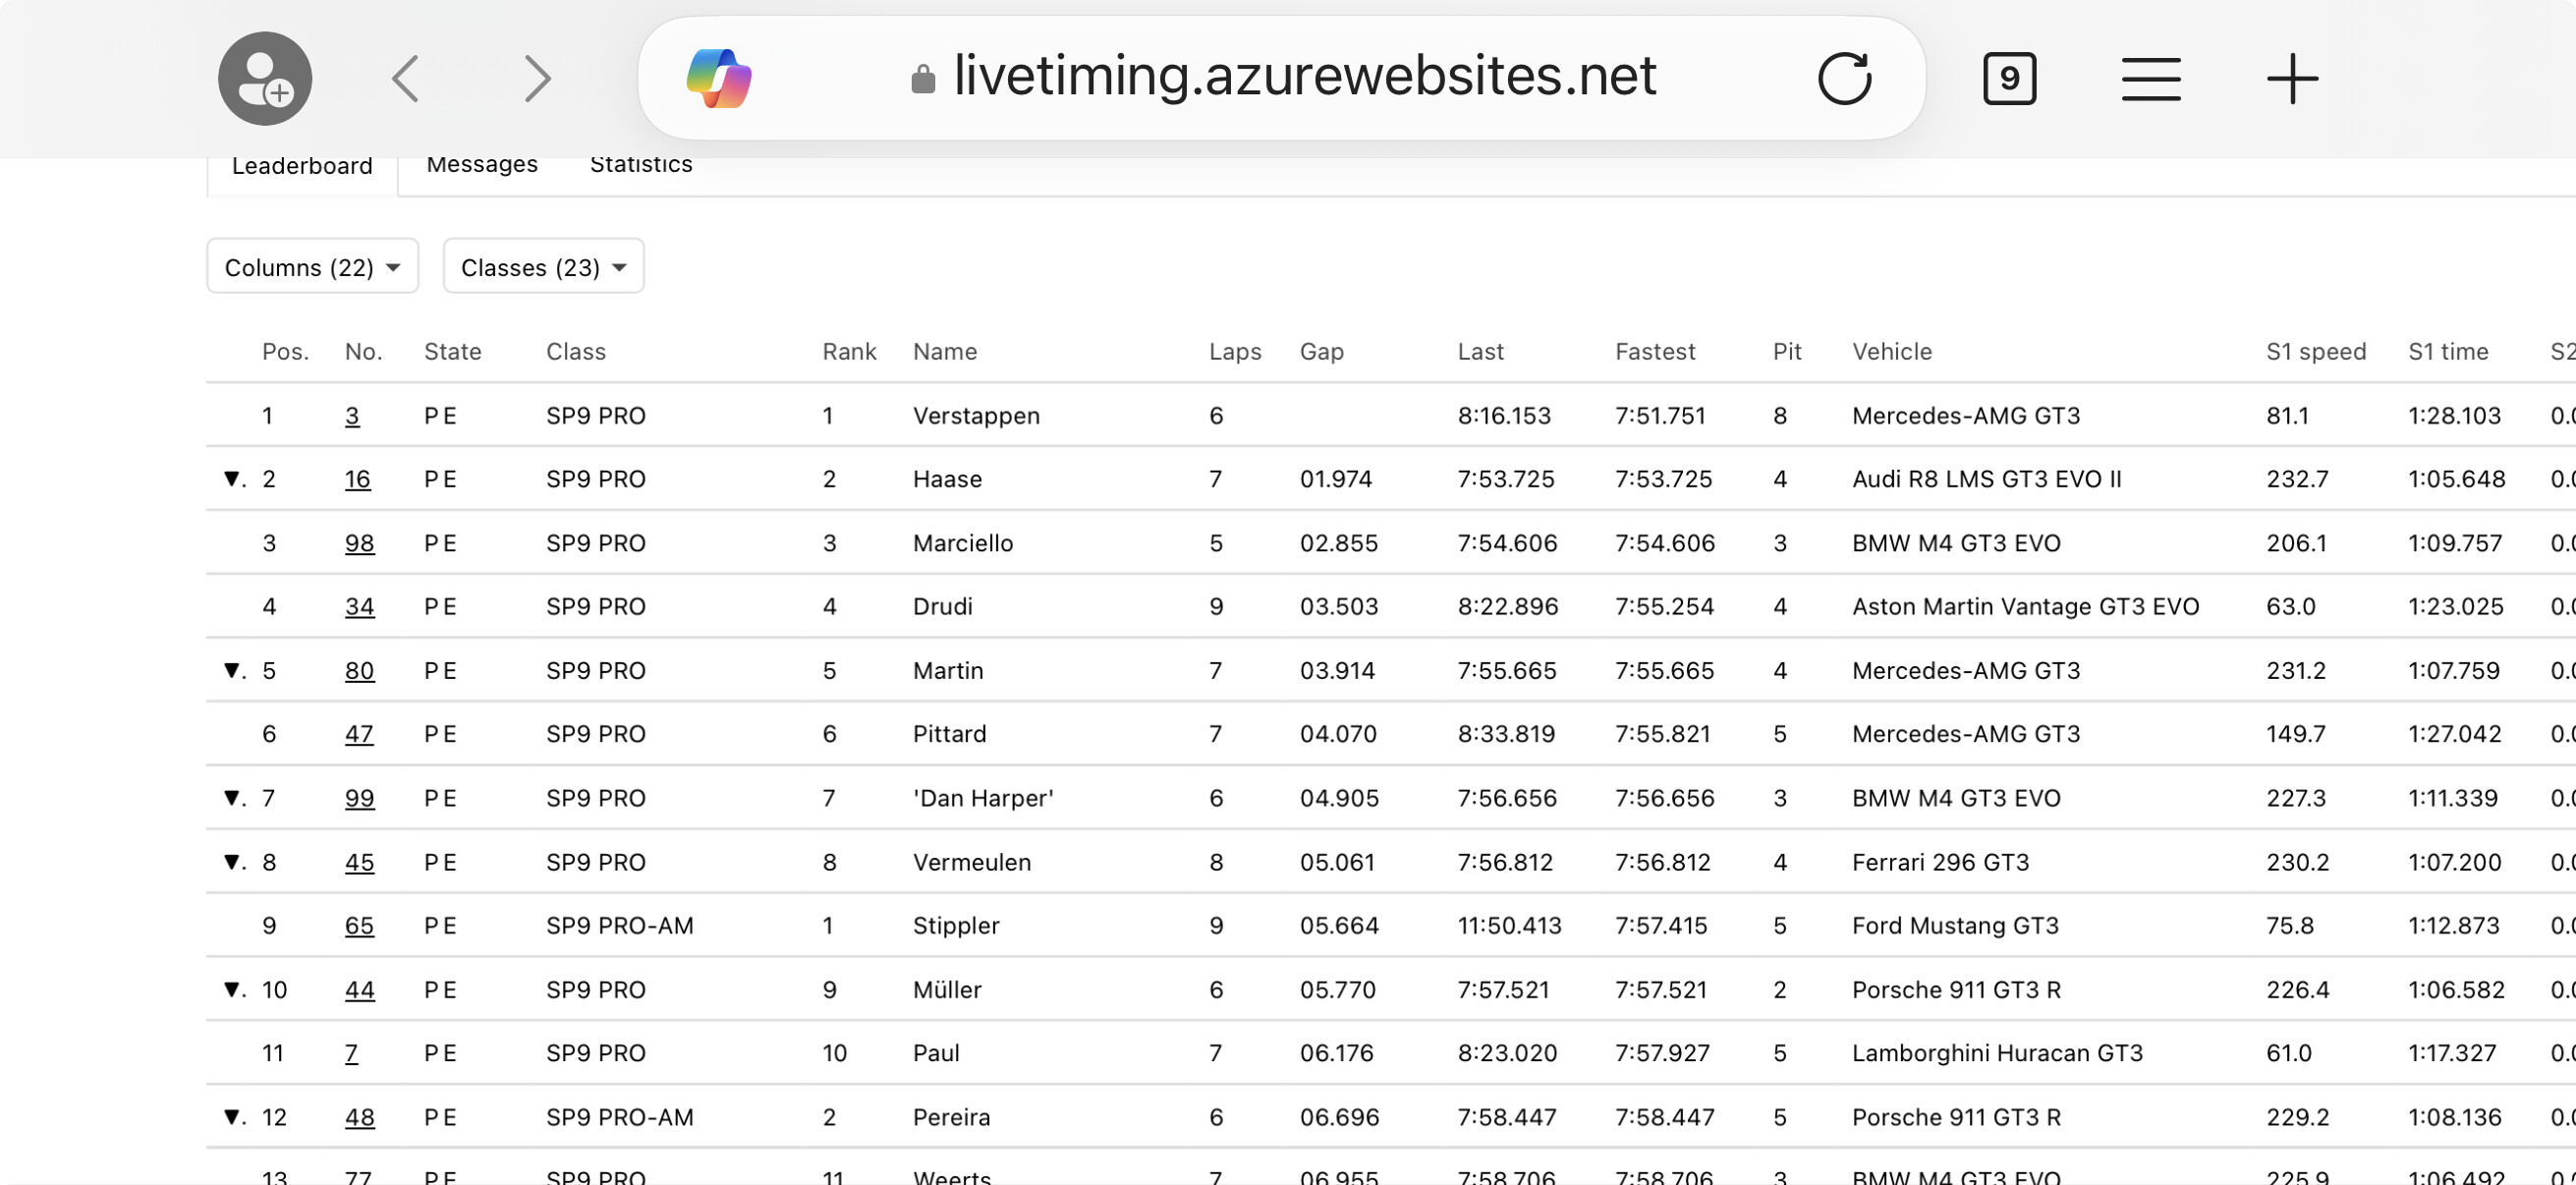Open a new tab with plus icon
The height and width of the screenshot is (1185, 2576).
pos(2292,78)
